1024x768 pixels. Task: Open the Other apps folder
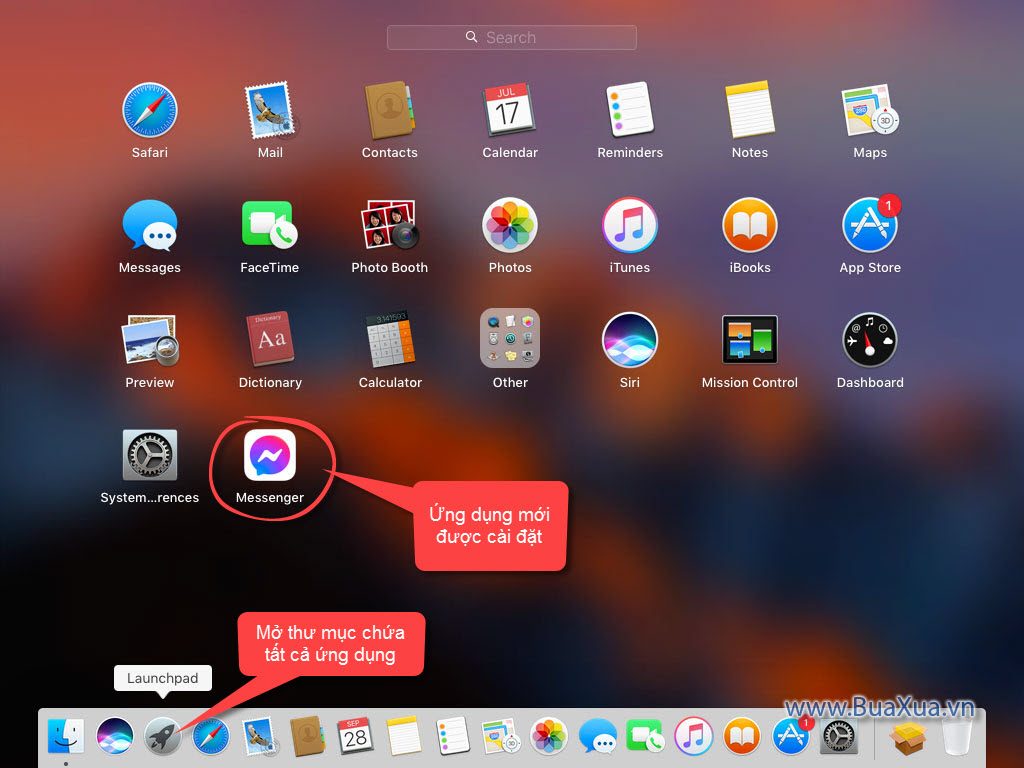tap(510, 338)
